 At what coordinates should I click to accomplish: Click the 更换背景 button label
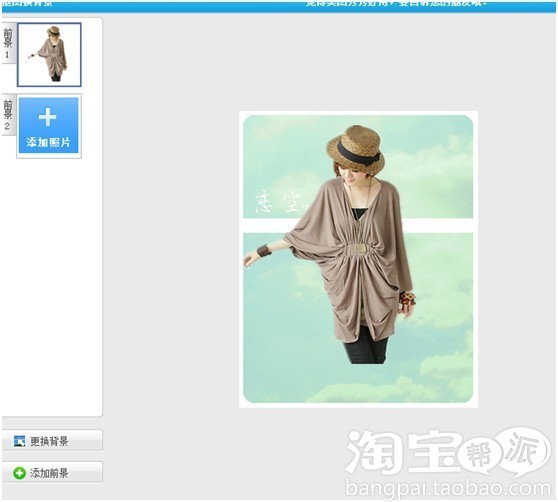pos(49,441)
